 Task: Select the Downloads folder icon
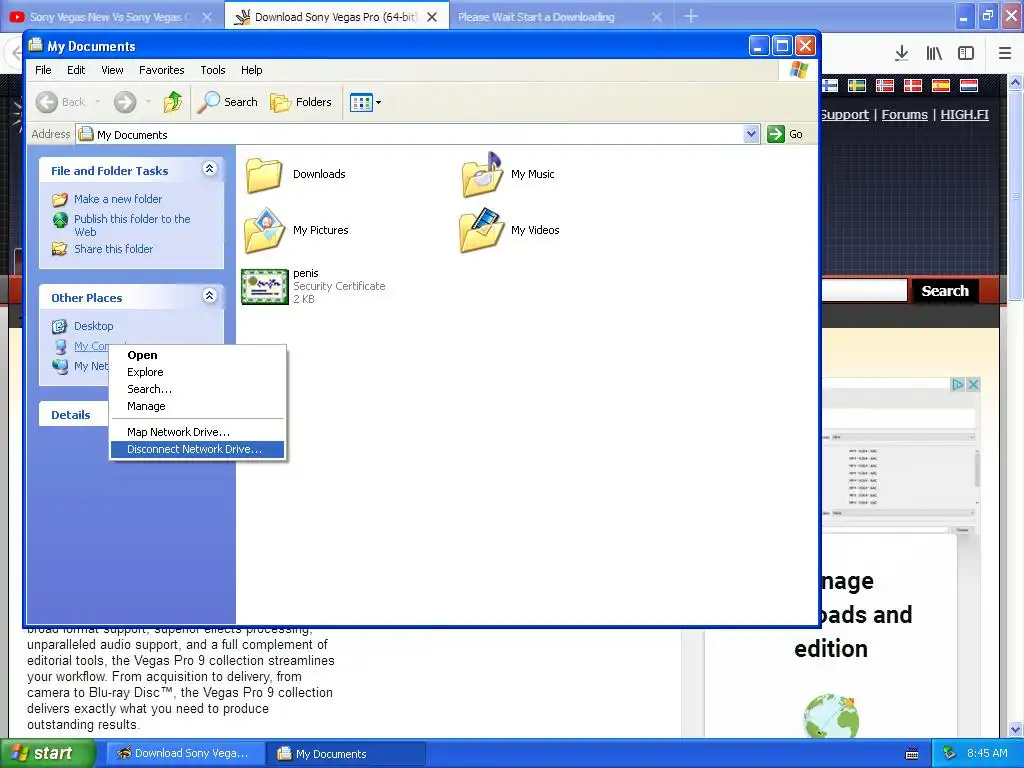click(x=264, y=174)
